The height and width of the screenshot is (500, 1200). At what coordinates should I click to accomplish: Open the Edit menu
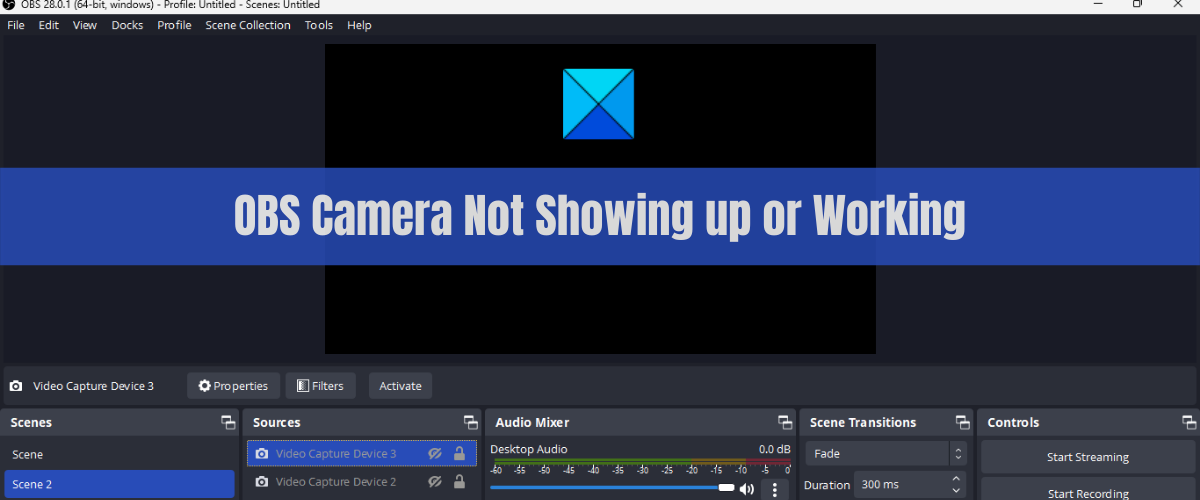pos(49,25)
